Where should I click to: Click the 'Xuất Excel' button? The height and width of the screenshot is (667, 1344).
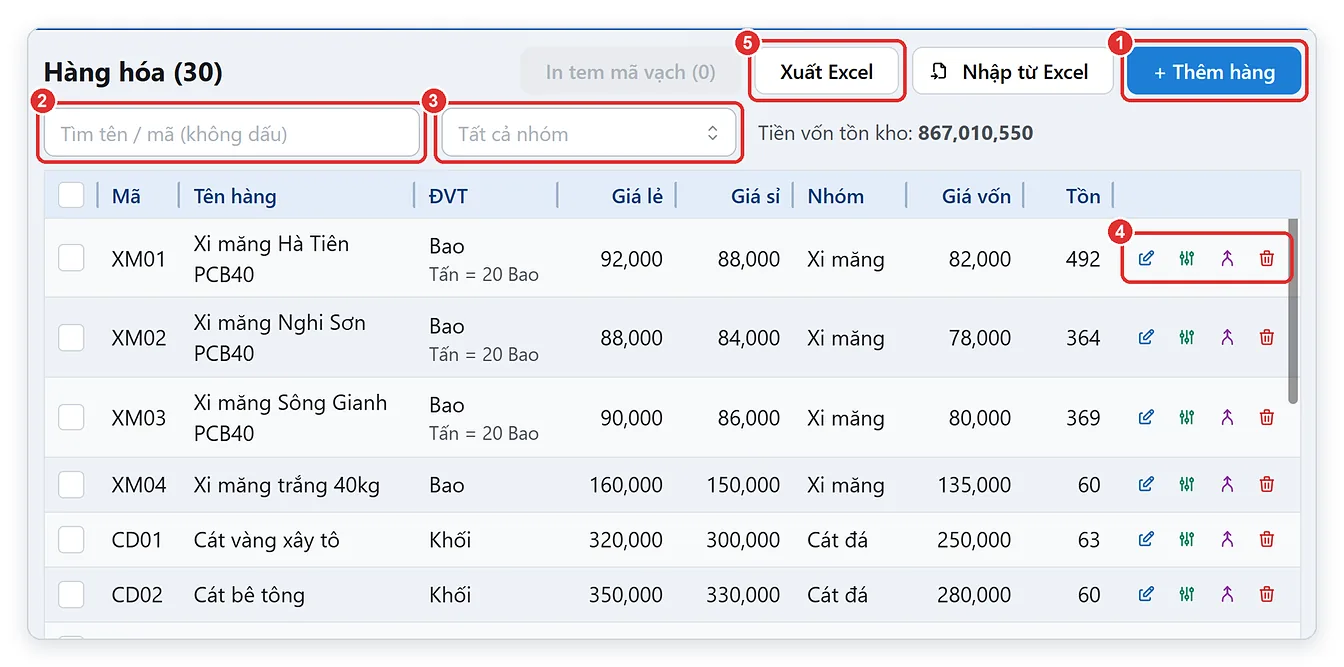click(827, 72)
